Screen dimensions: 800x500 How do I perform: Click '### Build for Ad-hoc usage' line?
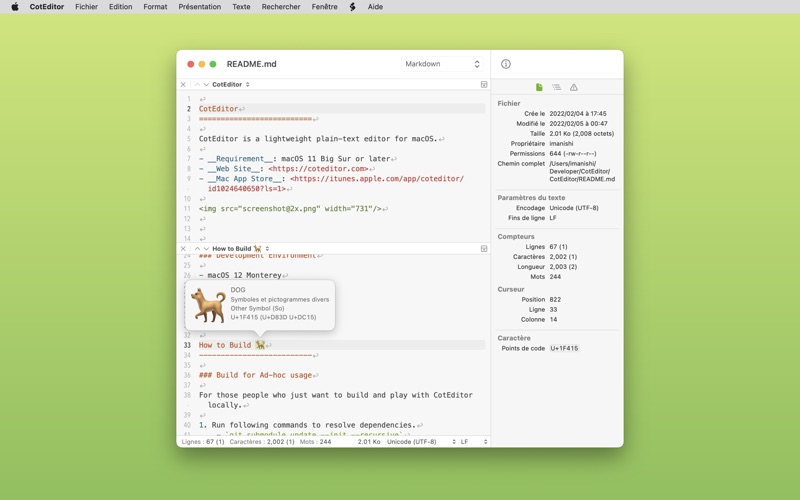click(x=255, y=375)
